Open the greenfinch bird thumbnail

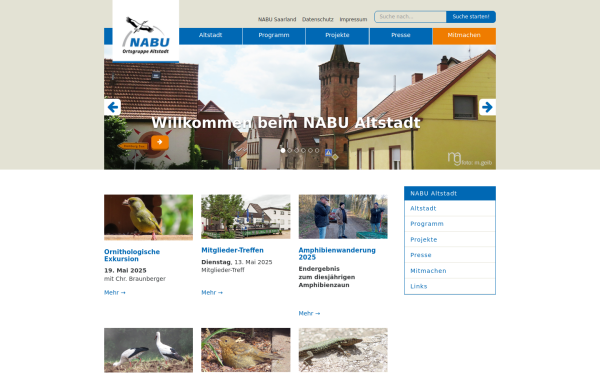click(x=148, y=217)
